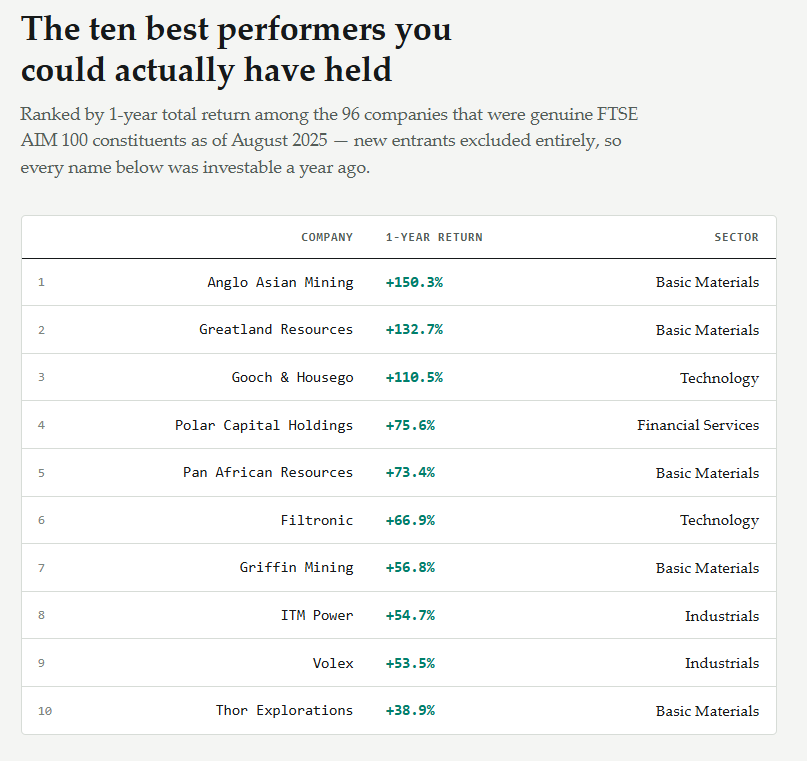Click the SECTOR column header

point(736,237)
